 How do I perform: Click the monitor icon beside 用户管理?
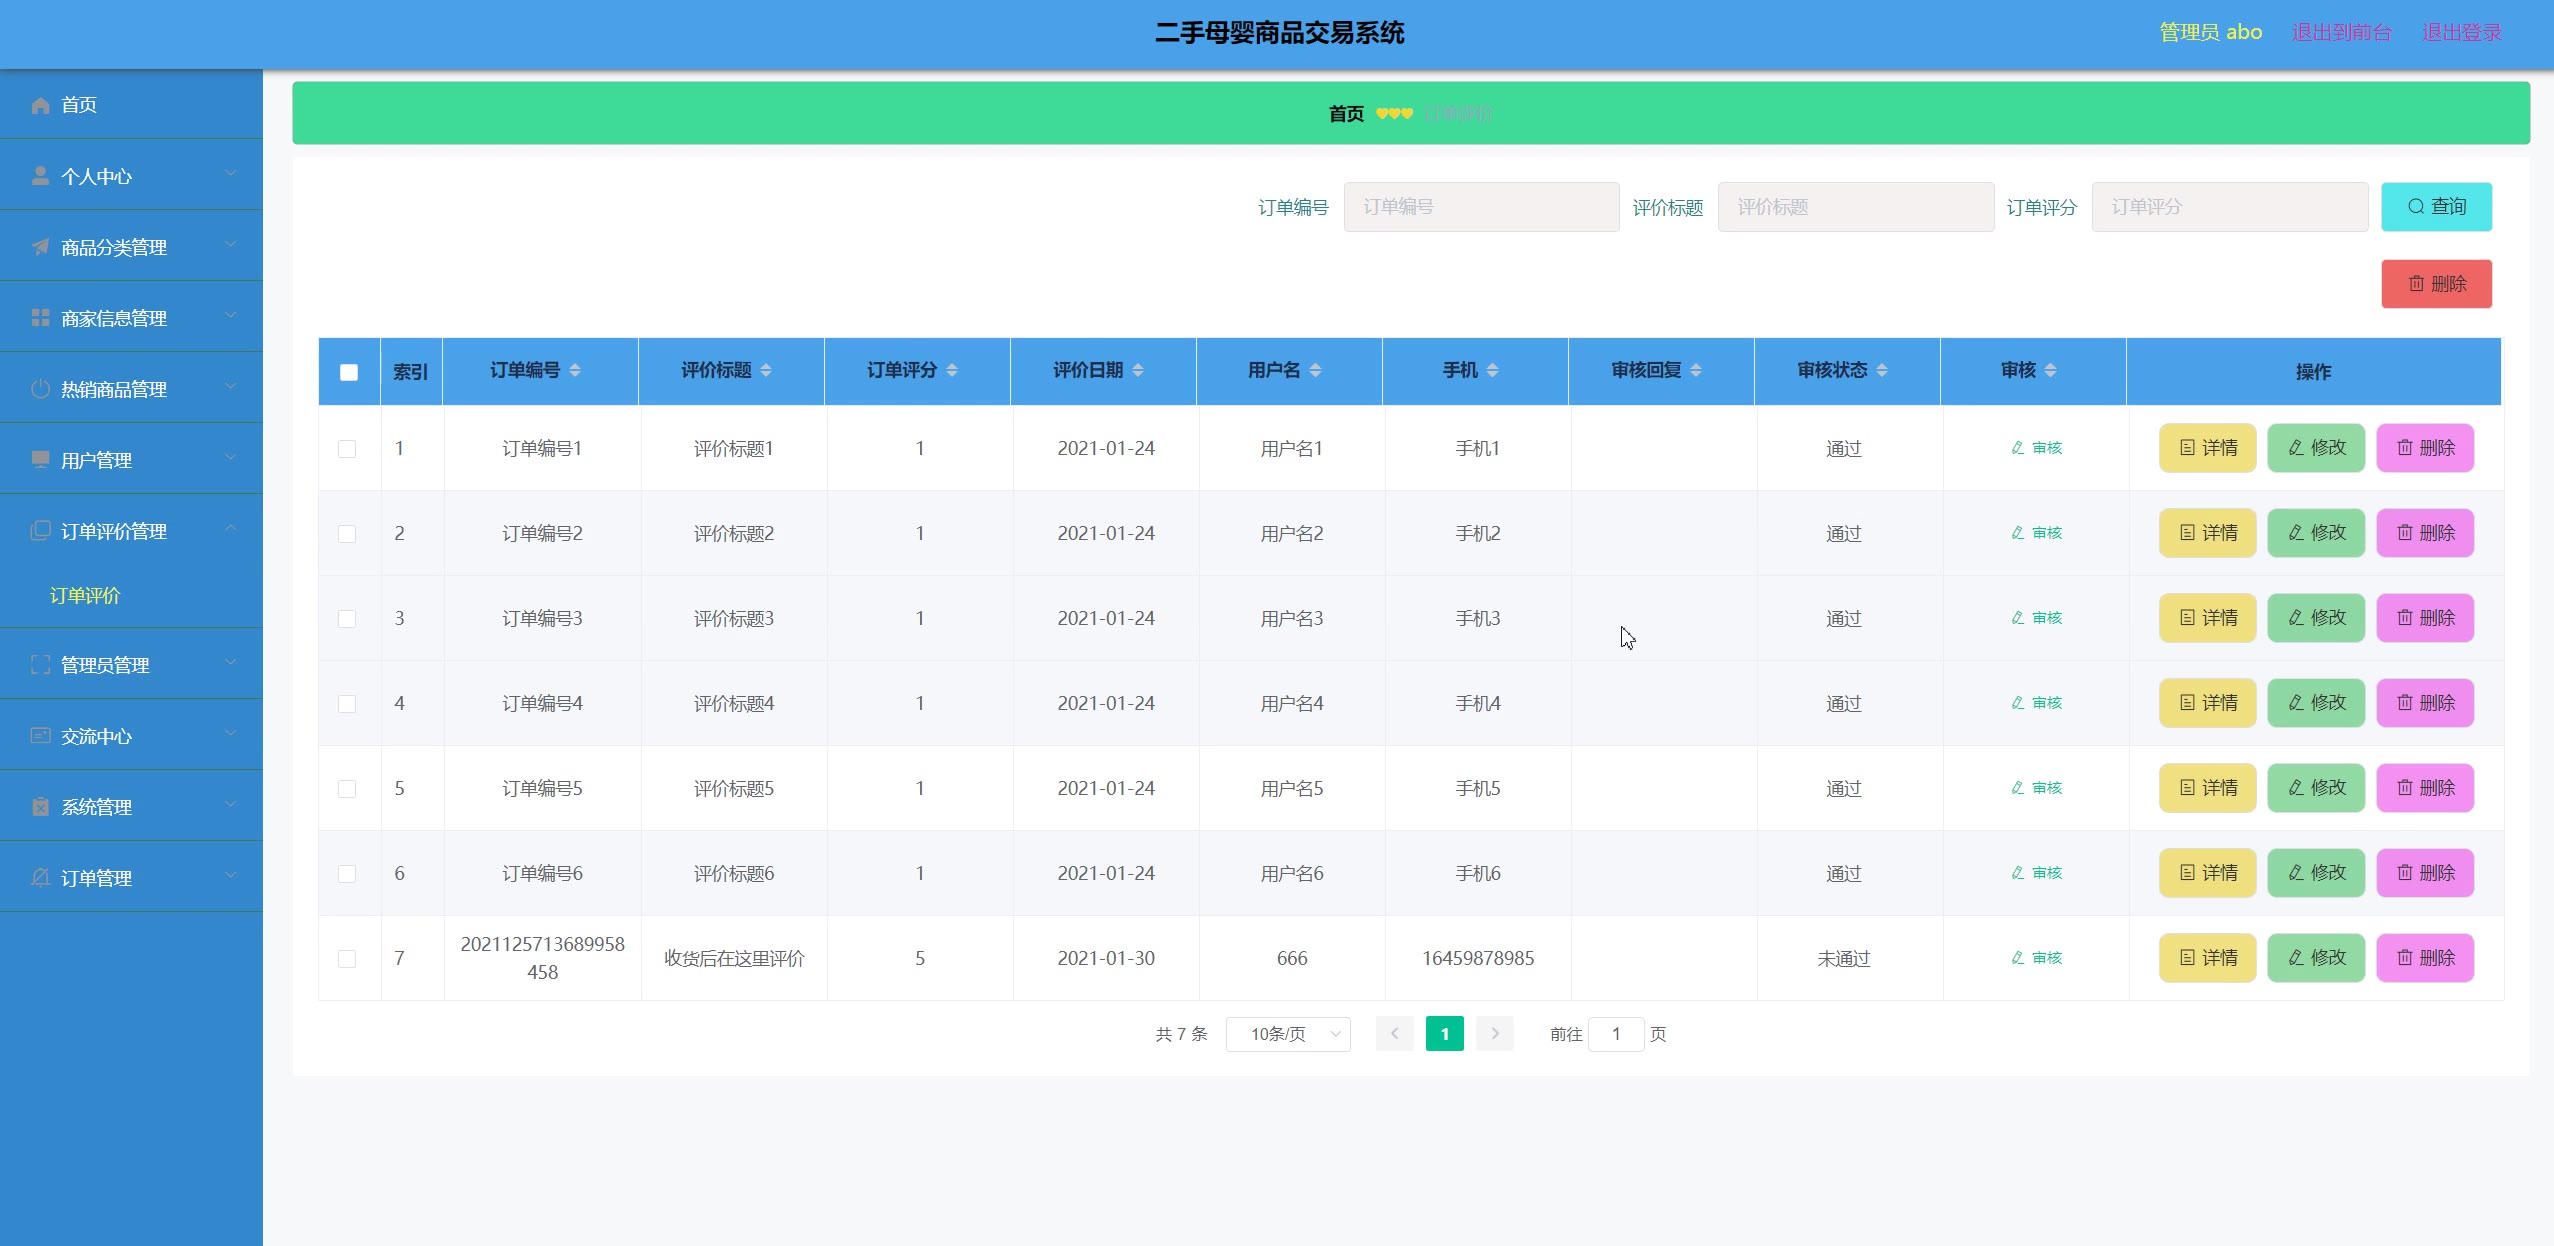coord(40,460)
